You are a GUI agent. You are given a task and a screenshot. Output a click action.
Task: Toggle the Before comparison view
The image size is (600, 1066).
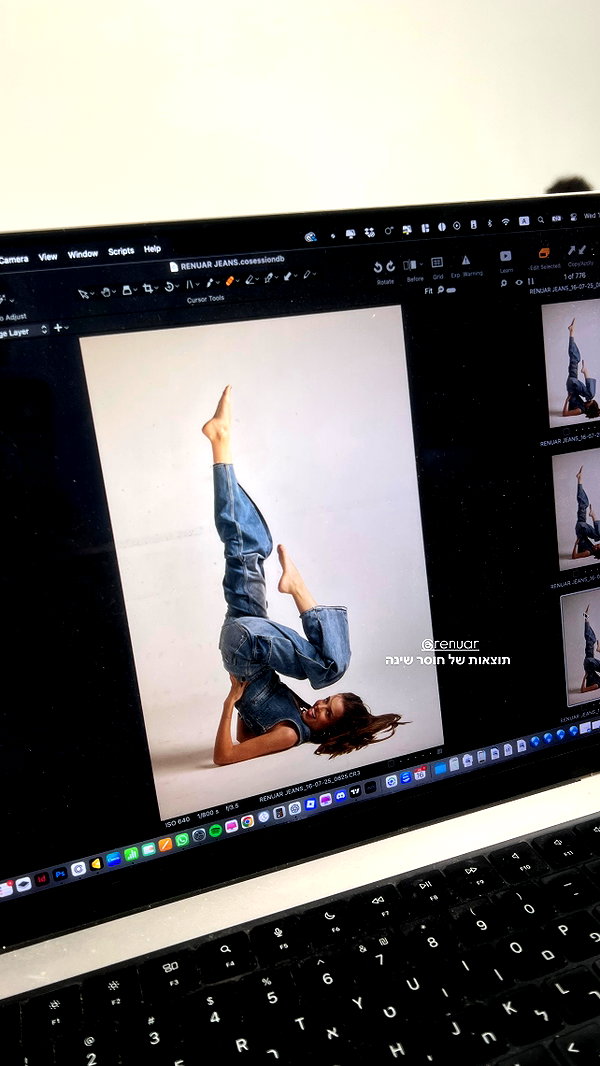click(x=410, y=264)
